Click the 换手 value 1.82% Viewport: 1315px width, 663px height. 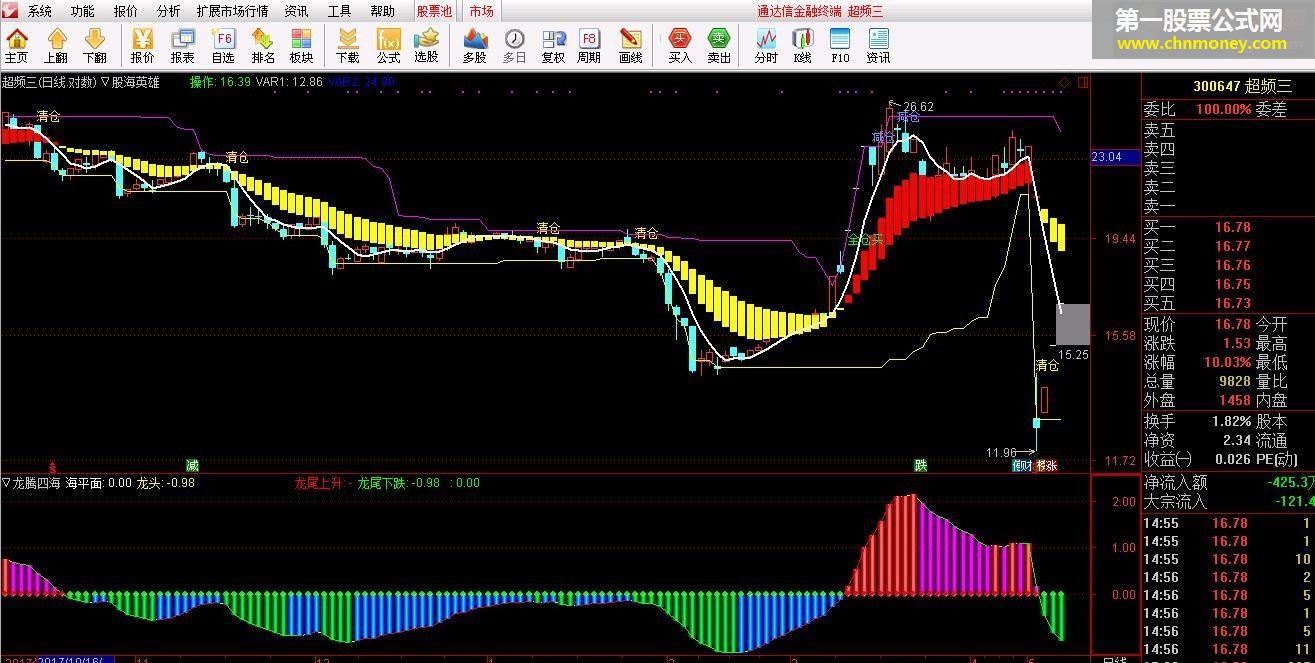pyautogui.click(x=1232, y=421)
